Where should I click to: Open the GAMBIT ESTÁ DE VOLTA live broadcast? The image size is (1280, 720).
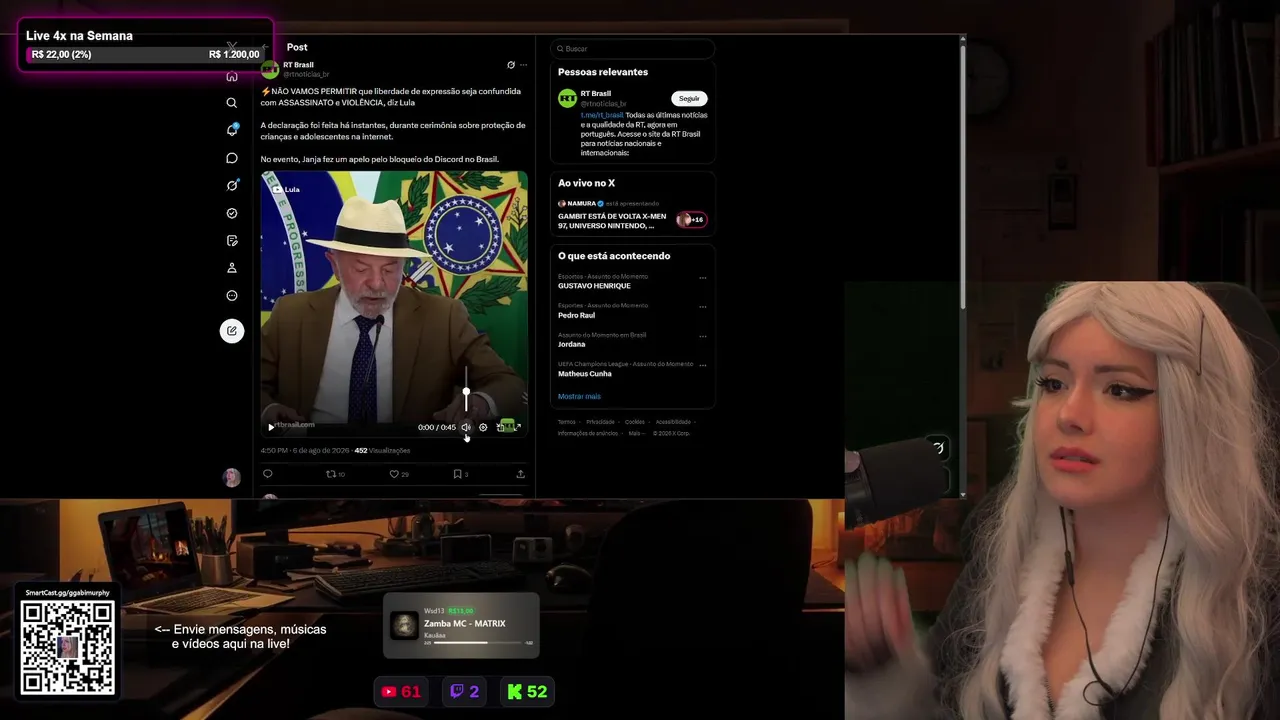click(612, 221)
